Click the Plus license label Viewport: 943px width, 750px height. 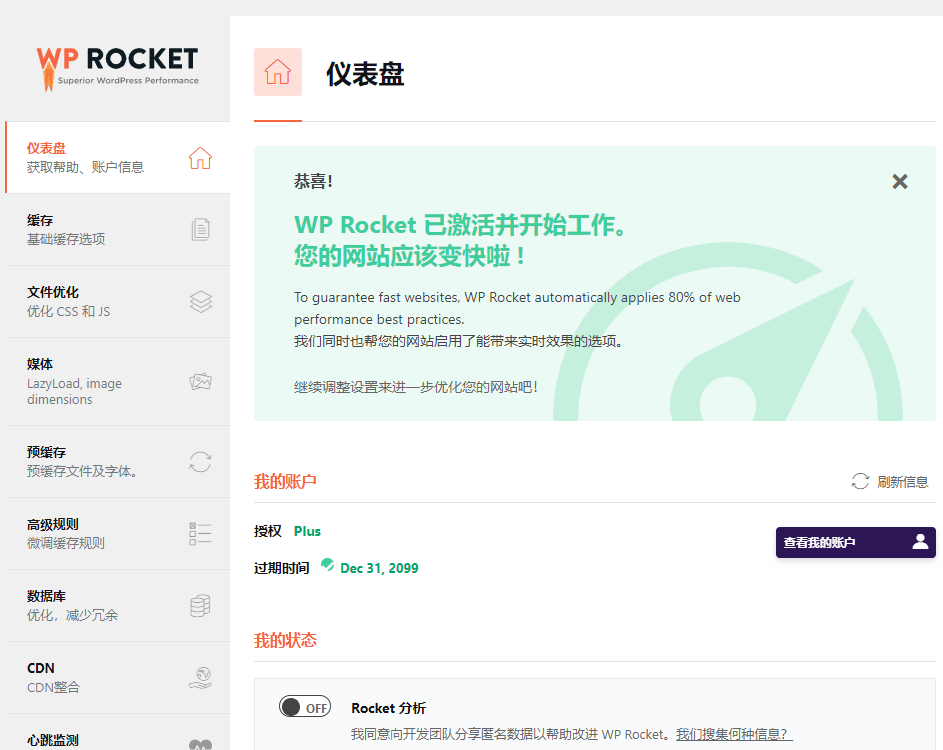[x=307, y=532]
